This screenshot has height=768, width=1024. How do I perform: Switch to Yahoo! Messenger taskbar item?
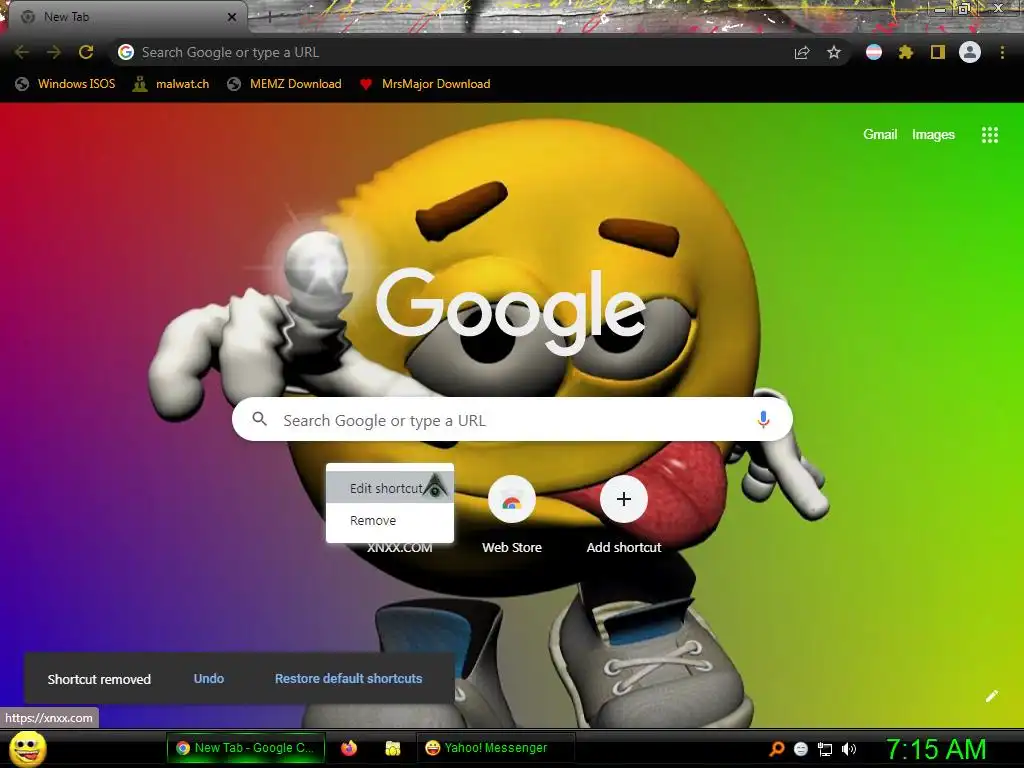[x=496, y=748]
